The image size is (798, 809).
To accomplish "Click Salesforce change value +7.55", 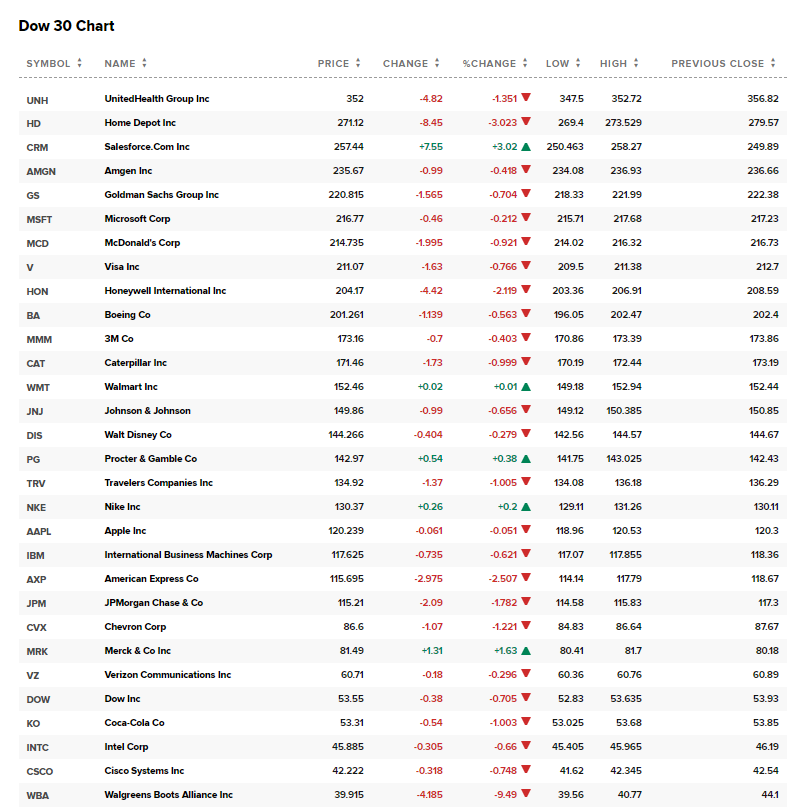I will [x=431, y=147].
